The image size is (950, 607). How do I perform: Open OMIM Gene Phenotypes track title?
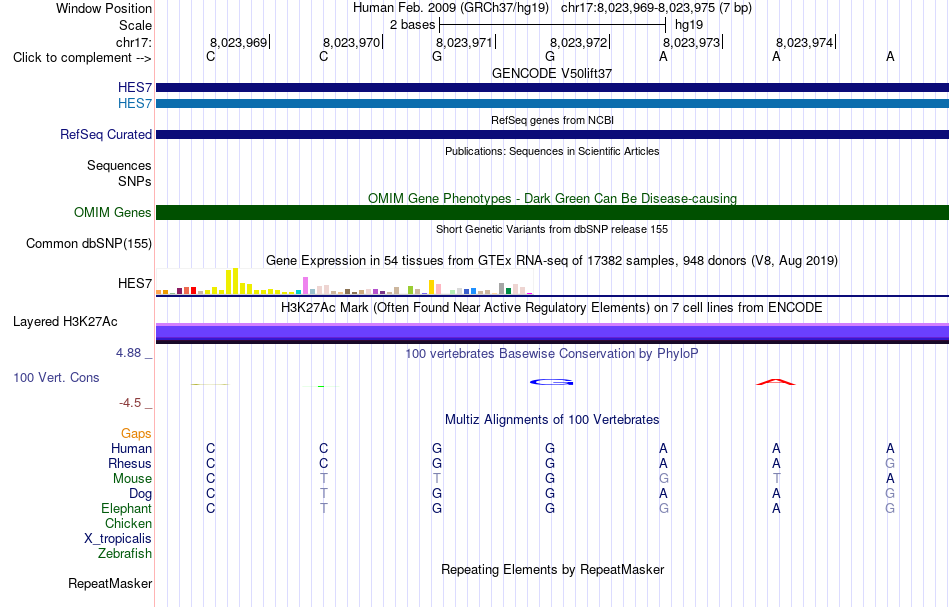click(x=552, y=198)
